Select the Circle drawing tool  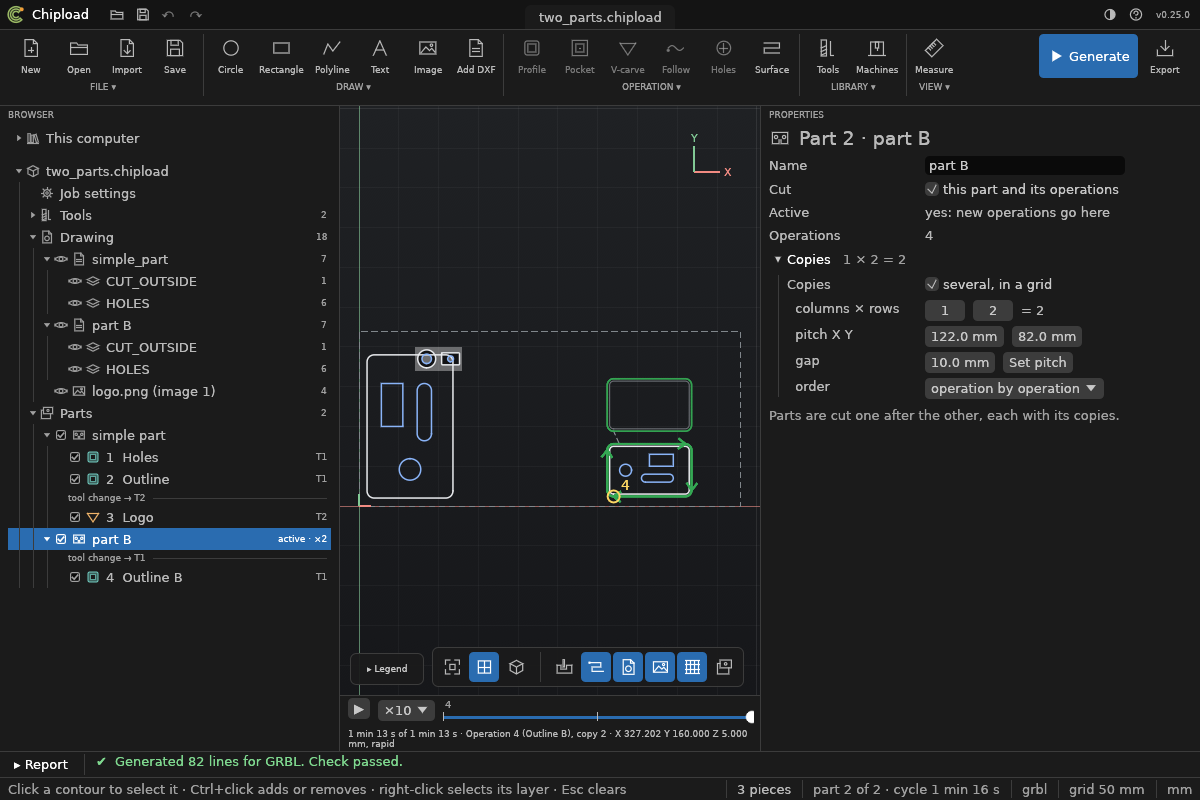point(231,56)
